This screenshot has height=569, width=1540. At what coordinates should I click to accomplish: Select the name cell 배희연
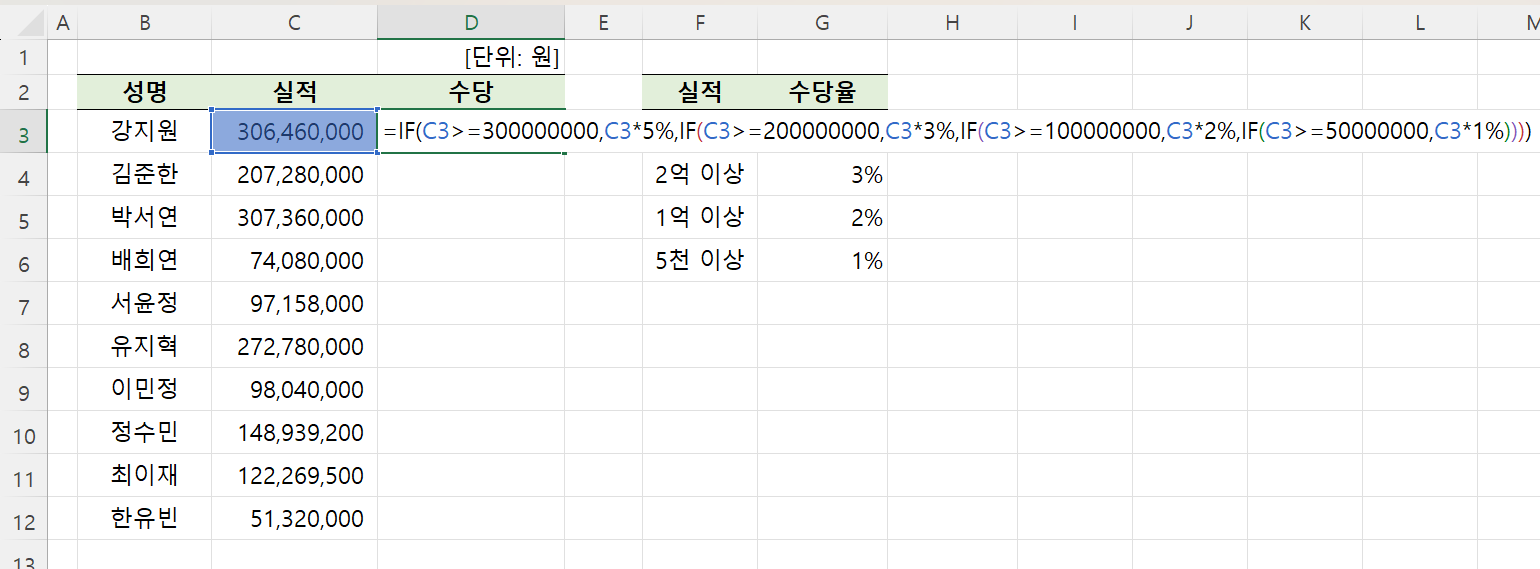145,261
